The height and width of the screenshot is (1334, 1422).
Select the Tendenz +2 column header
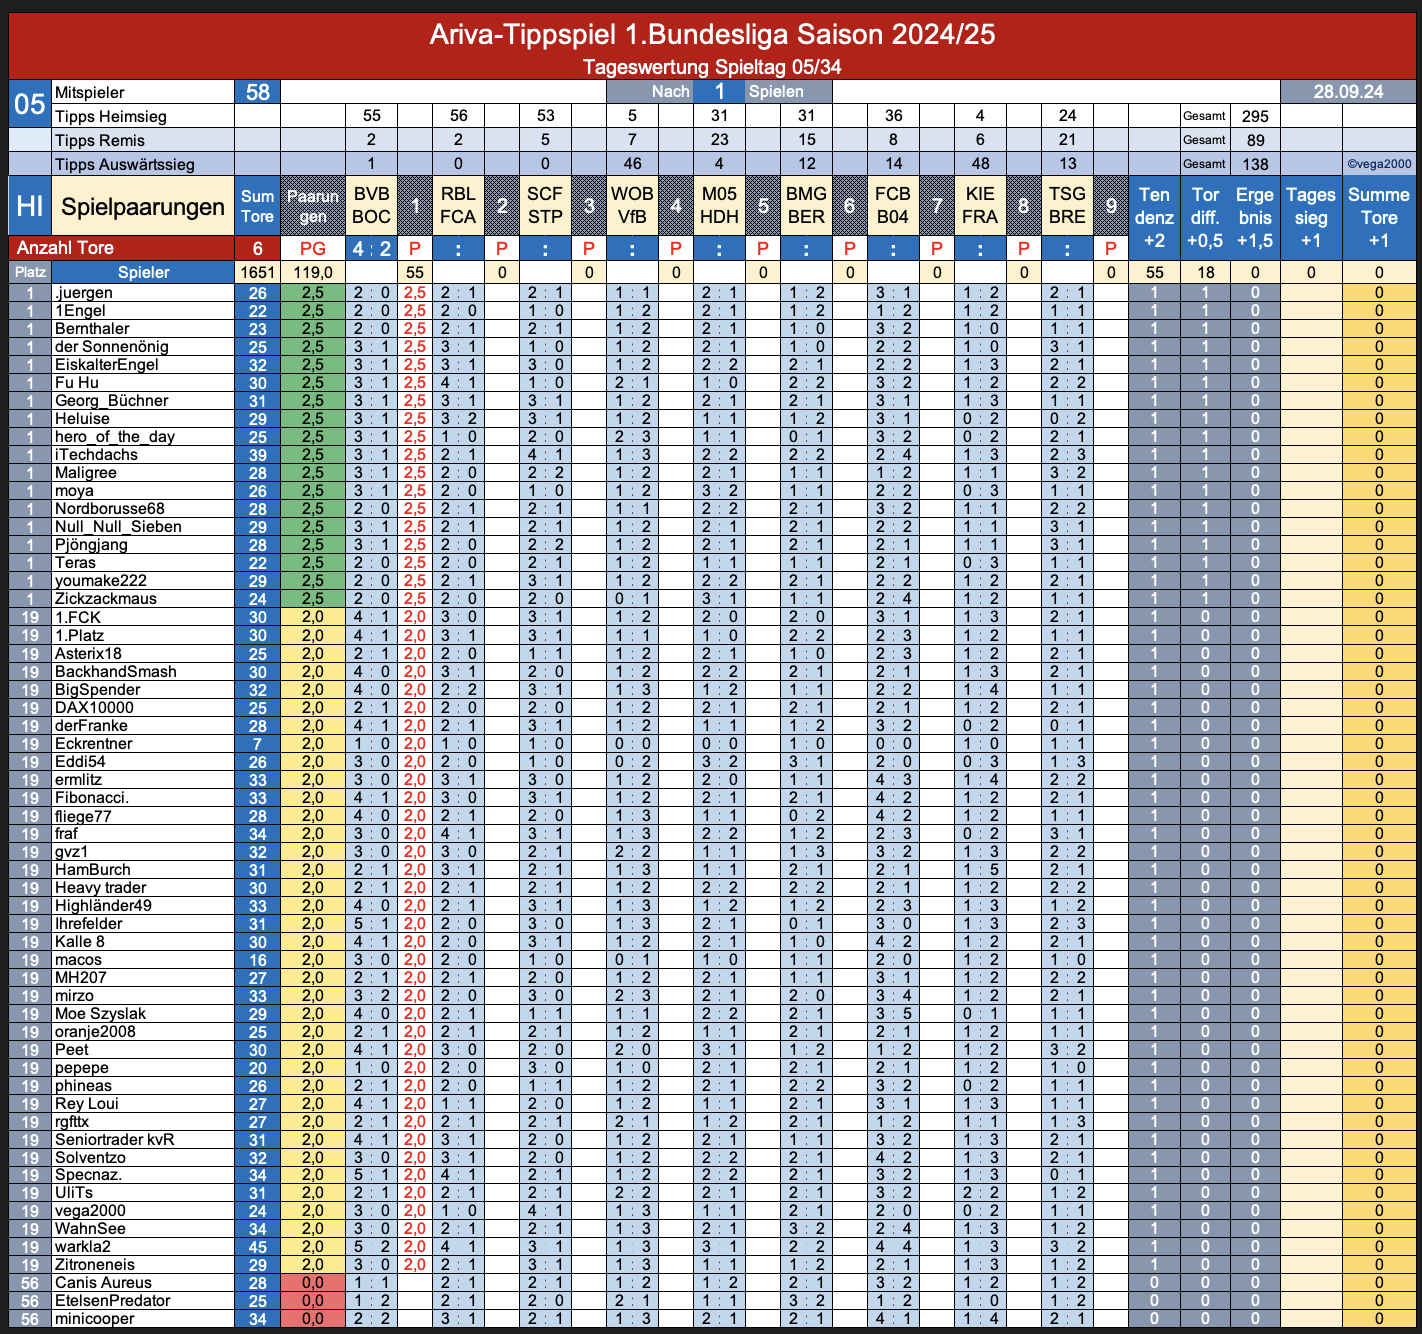(x=1154, y=218)
